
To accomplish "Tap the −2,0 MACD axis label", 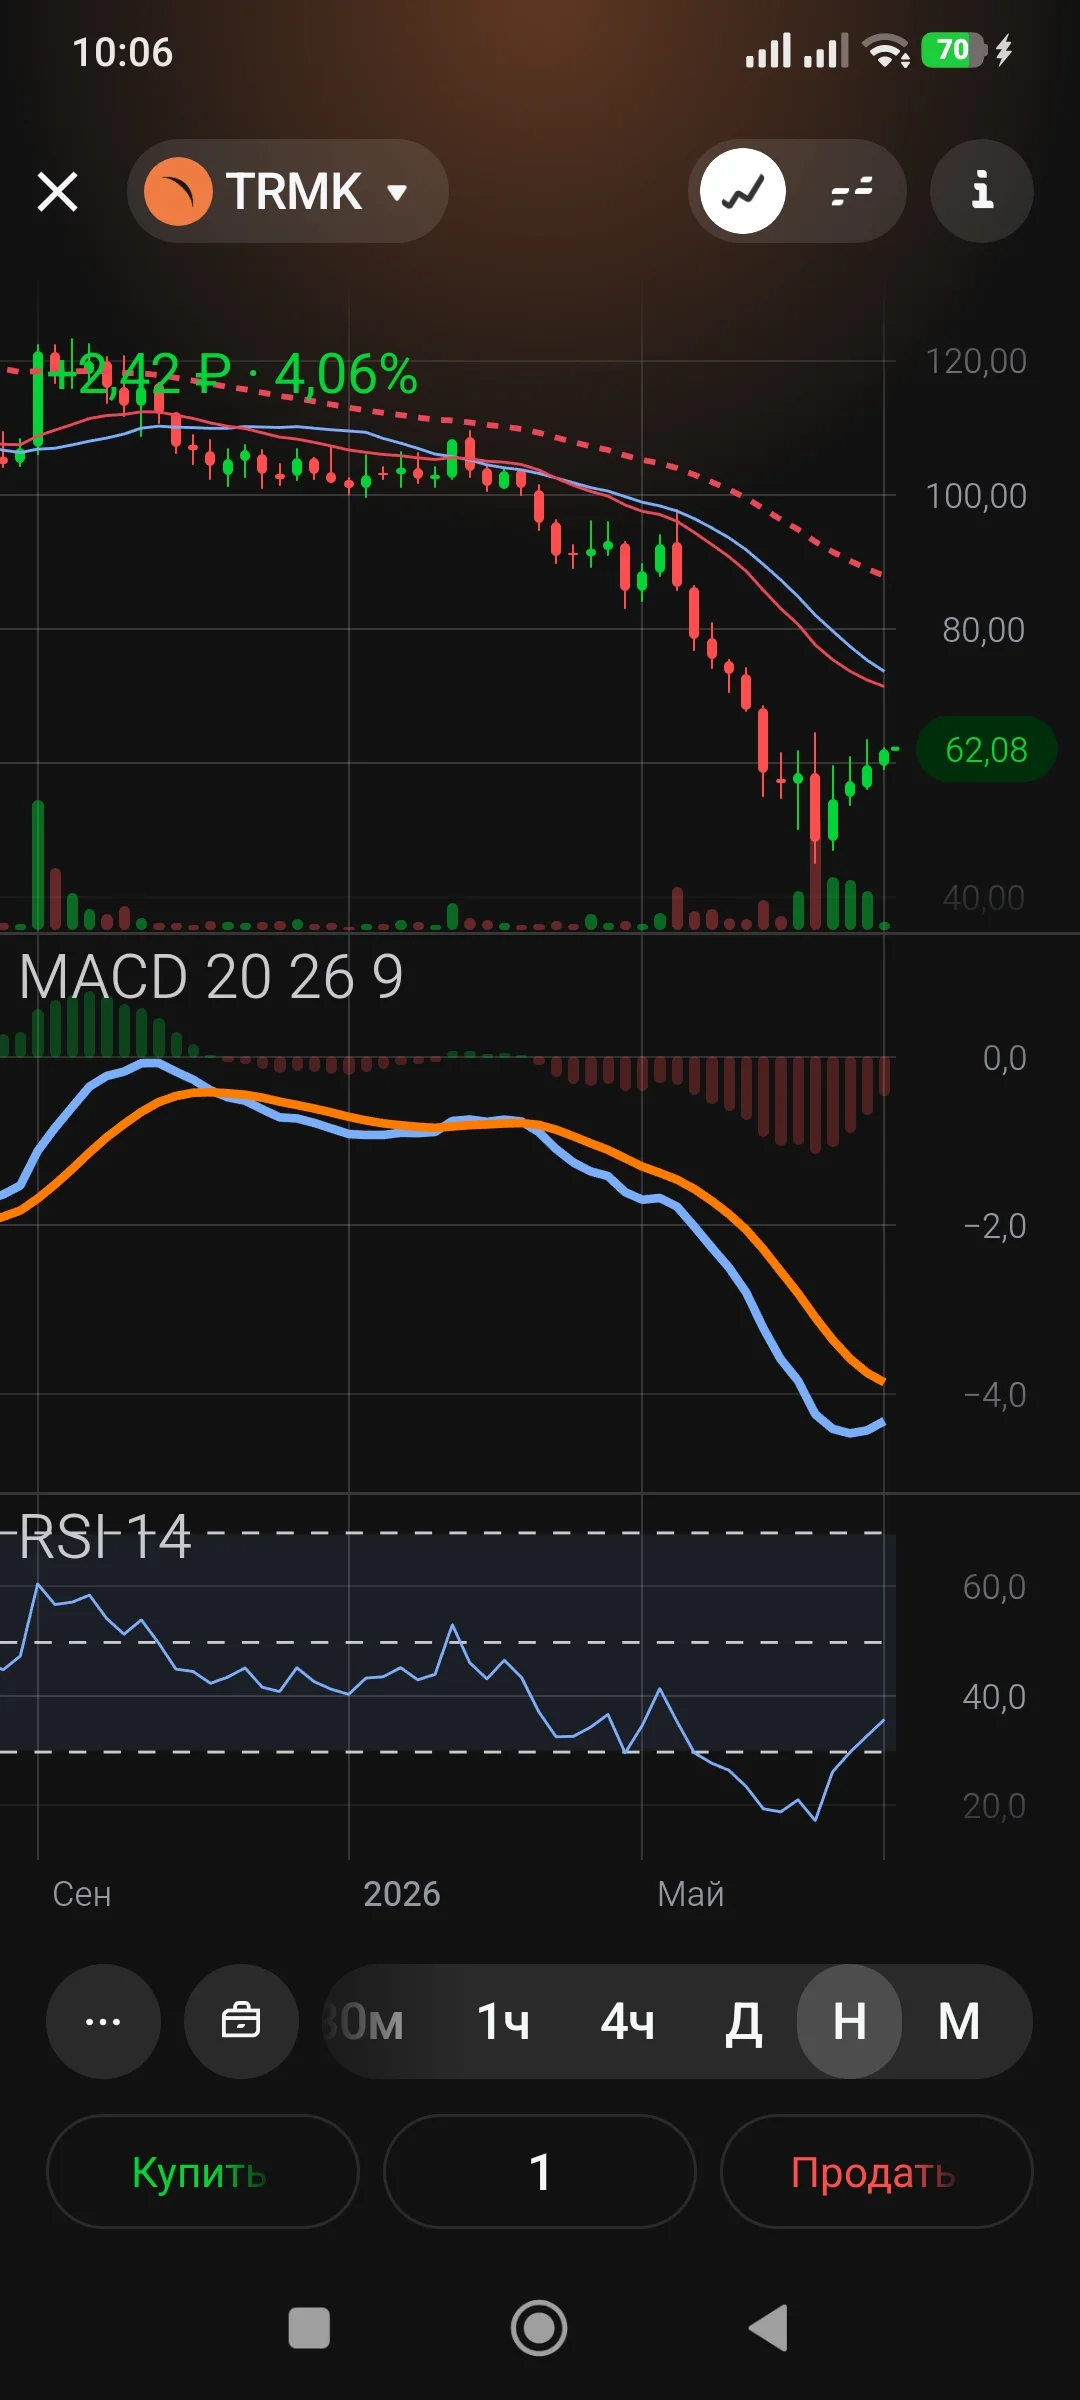I will 995,1226.
